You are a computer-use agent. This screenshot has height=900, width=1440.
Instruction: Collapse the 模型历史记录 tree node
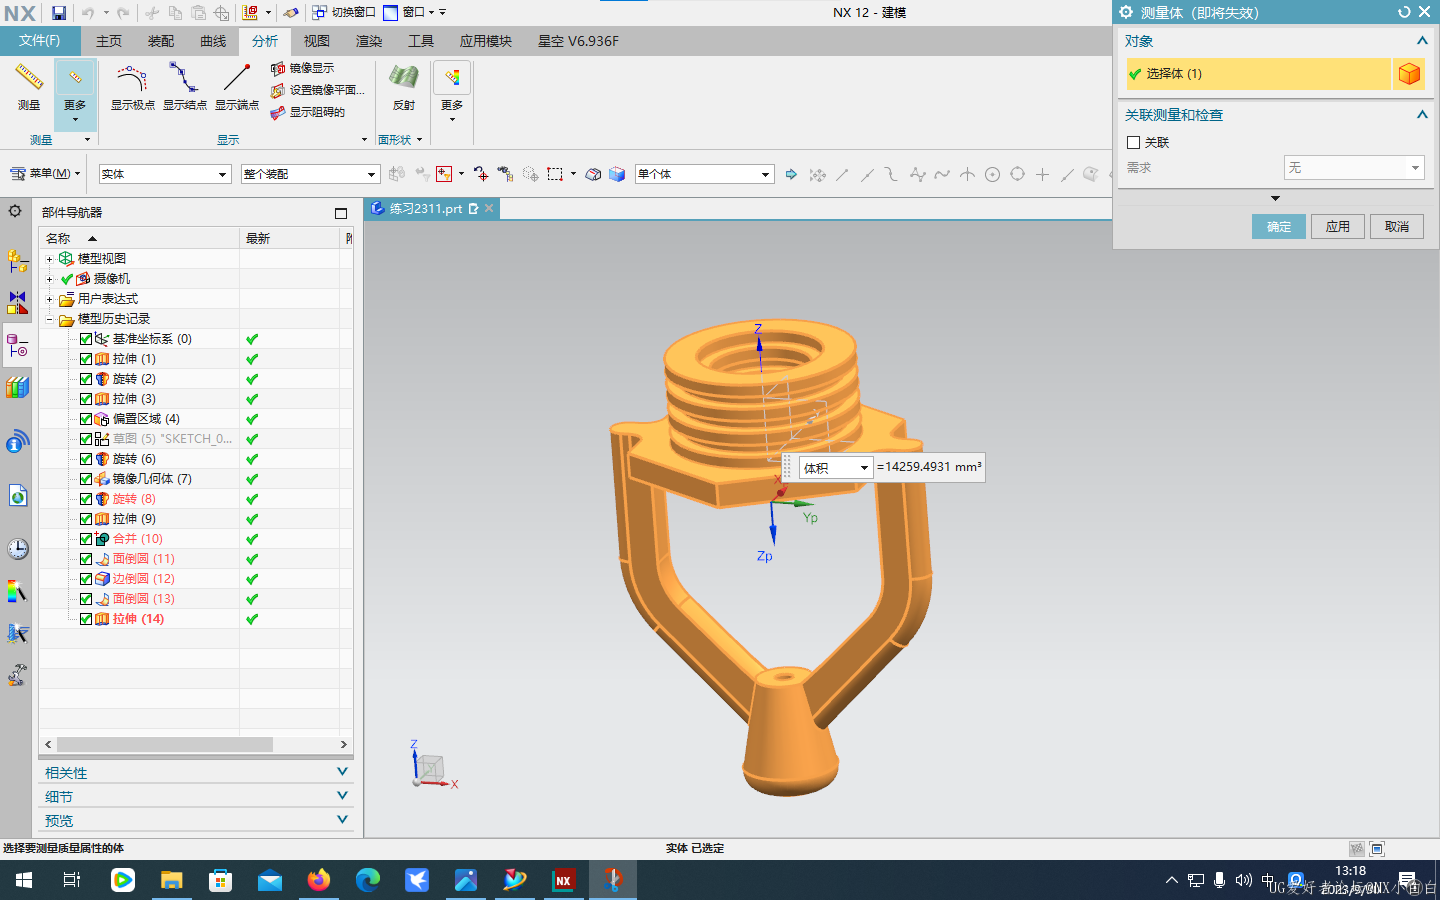49,319
